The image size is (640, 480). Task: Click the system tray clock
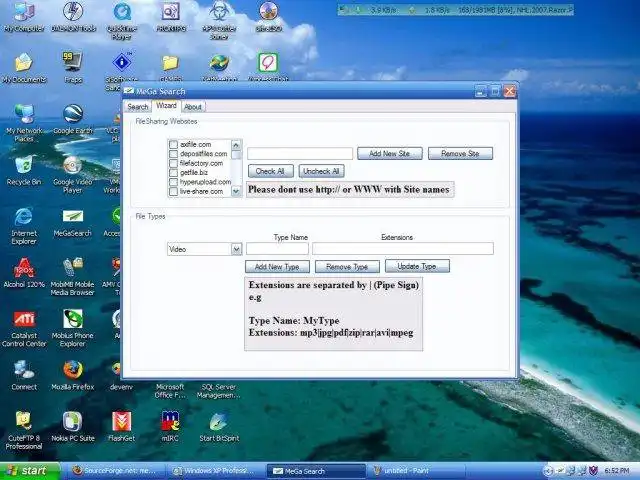[x=616, y=471]
